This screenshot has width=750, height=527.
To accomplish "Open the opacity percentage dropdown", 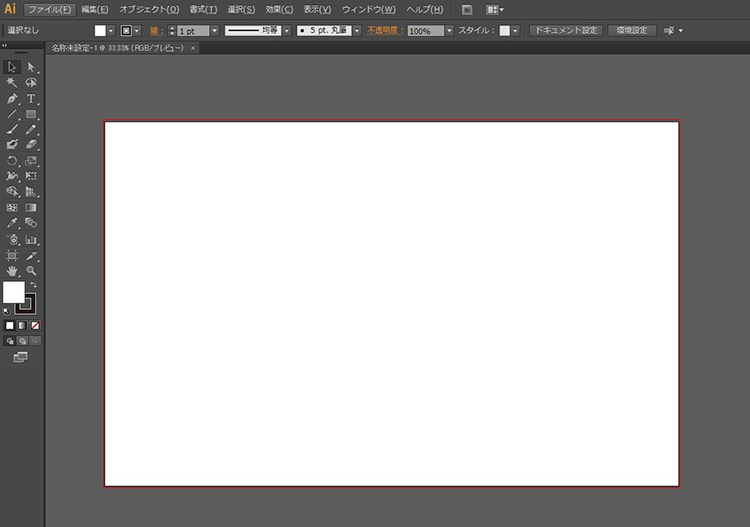I will [449, 31].
